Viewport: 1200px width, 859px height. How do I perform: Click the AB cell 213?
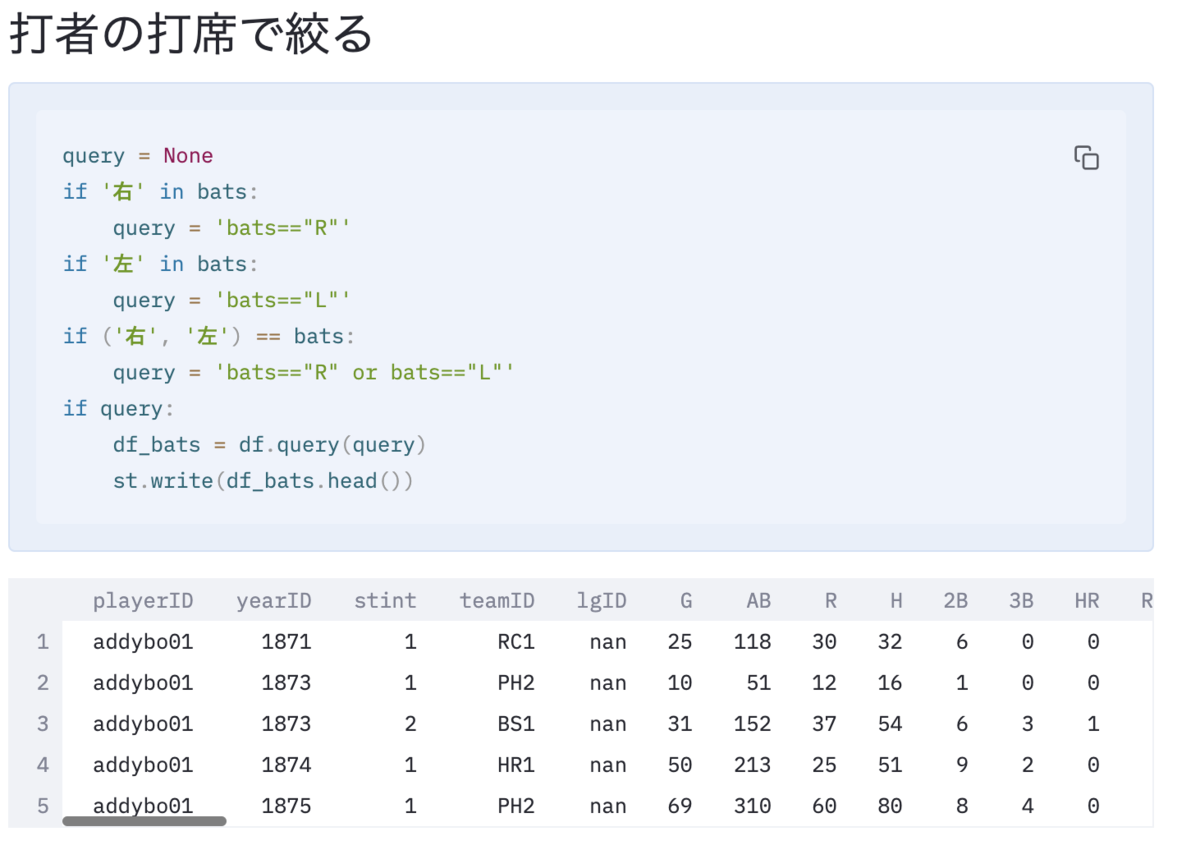[x=752, y=765]
